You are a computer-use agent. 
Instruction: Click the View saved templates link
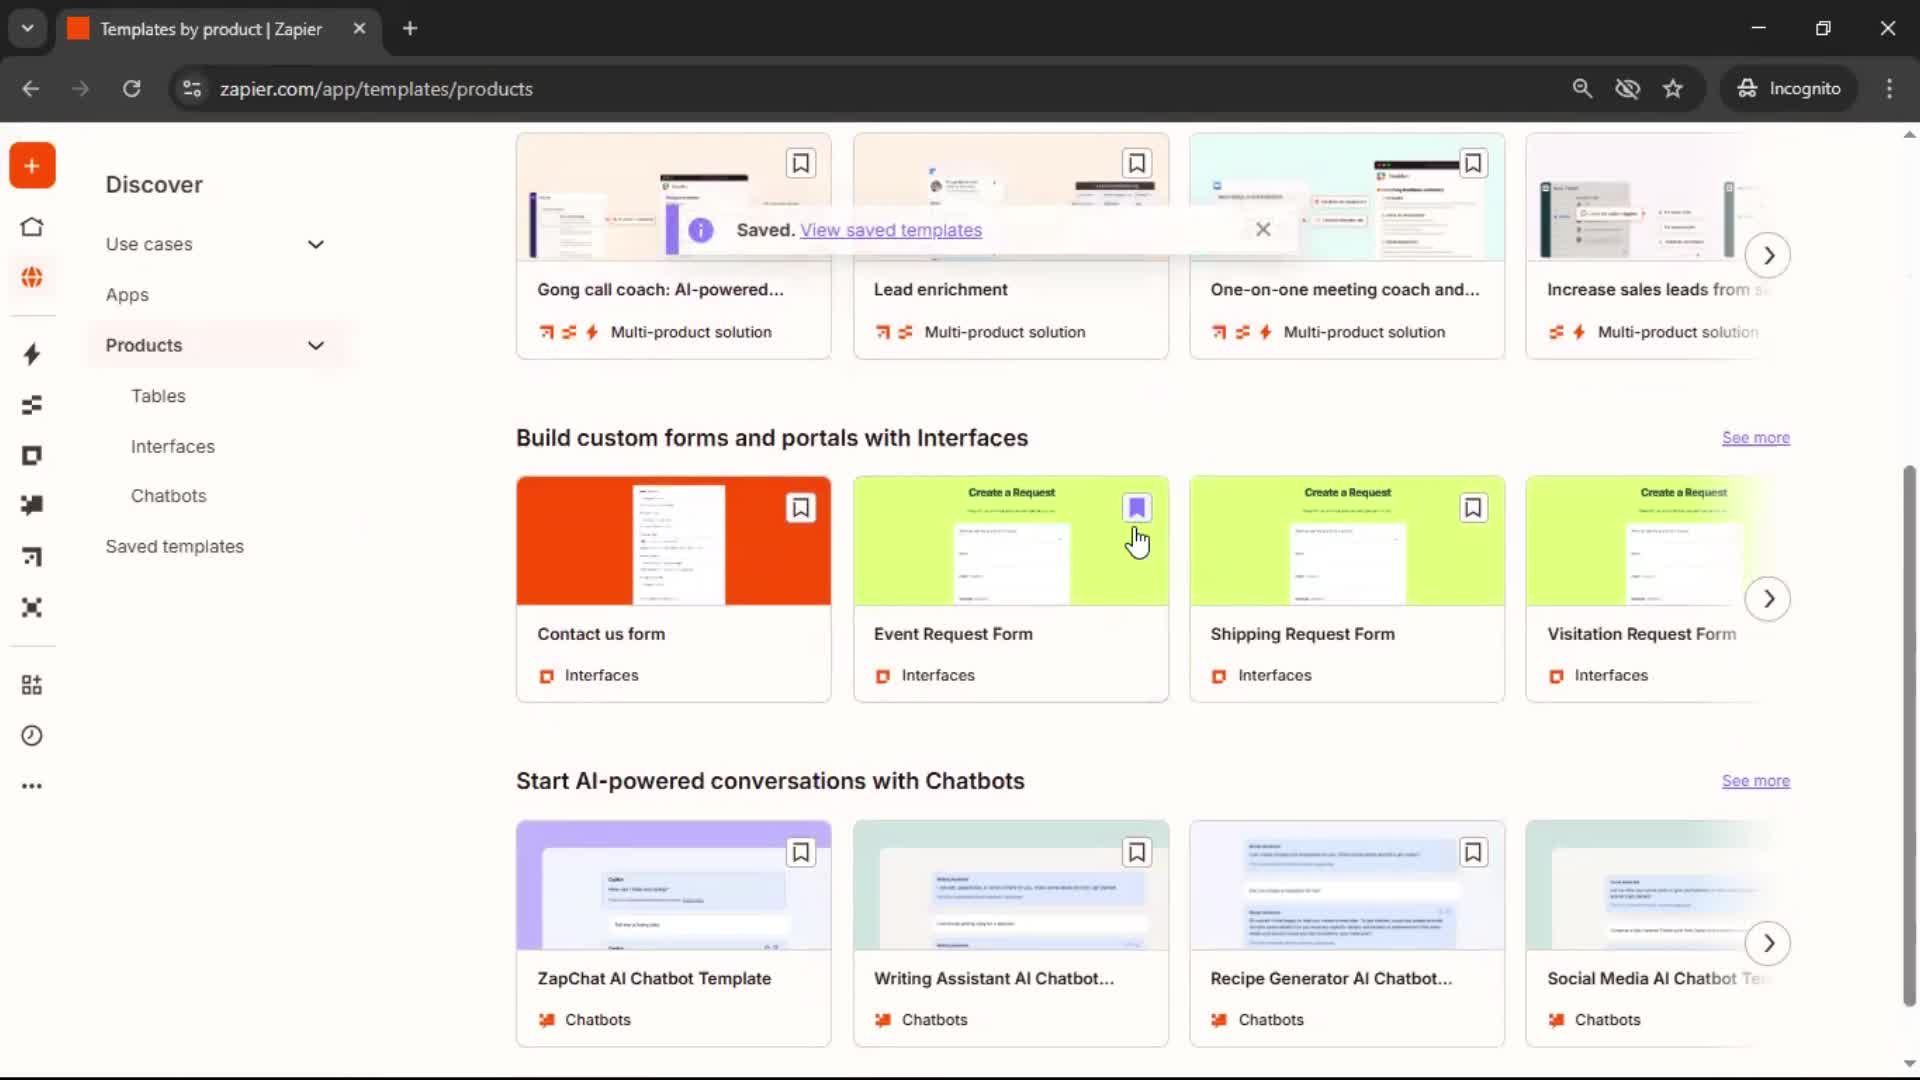pyautogui.click(x=890, y=230)
